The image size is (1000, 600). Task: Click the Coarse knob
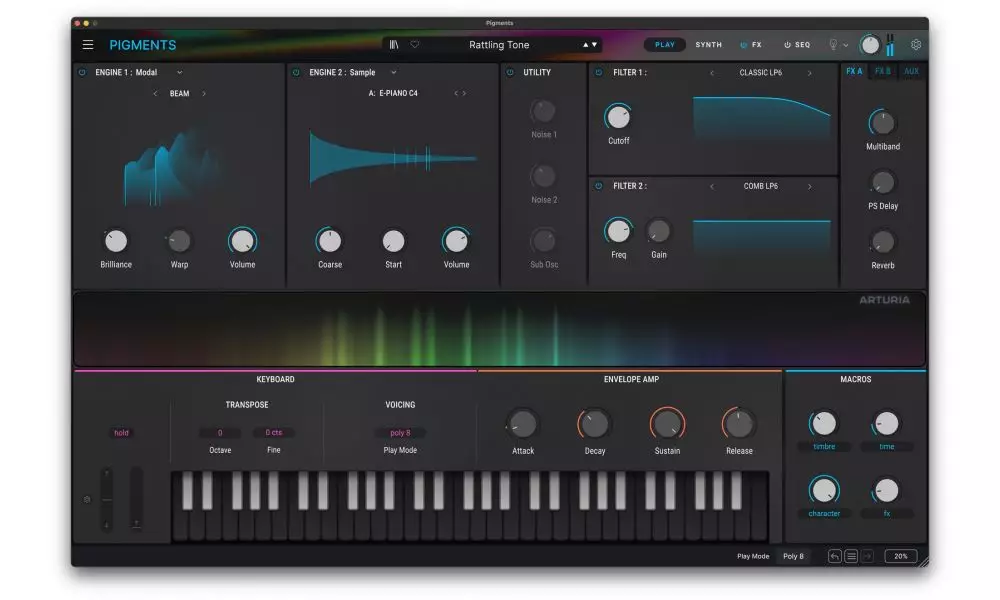point(329,241)
